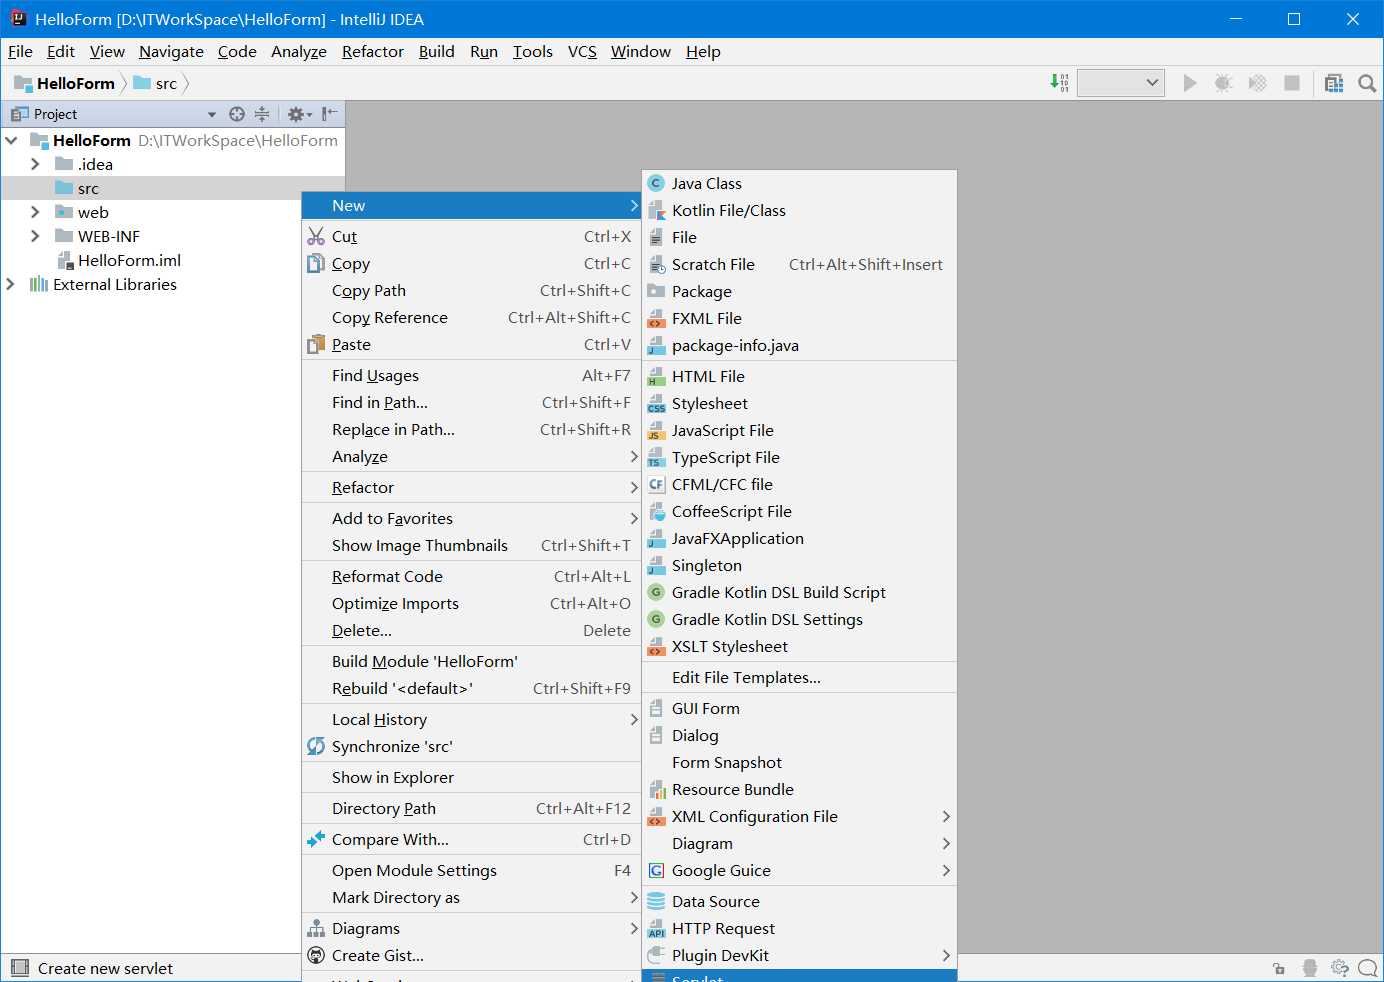Click the tool windows toggle icon in status bar
This screenshot has width=1384, height=982.
pyautogui.click(x=19, y=967)
